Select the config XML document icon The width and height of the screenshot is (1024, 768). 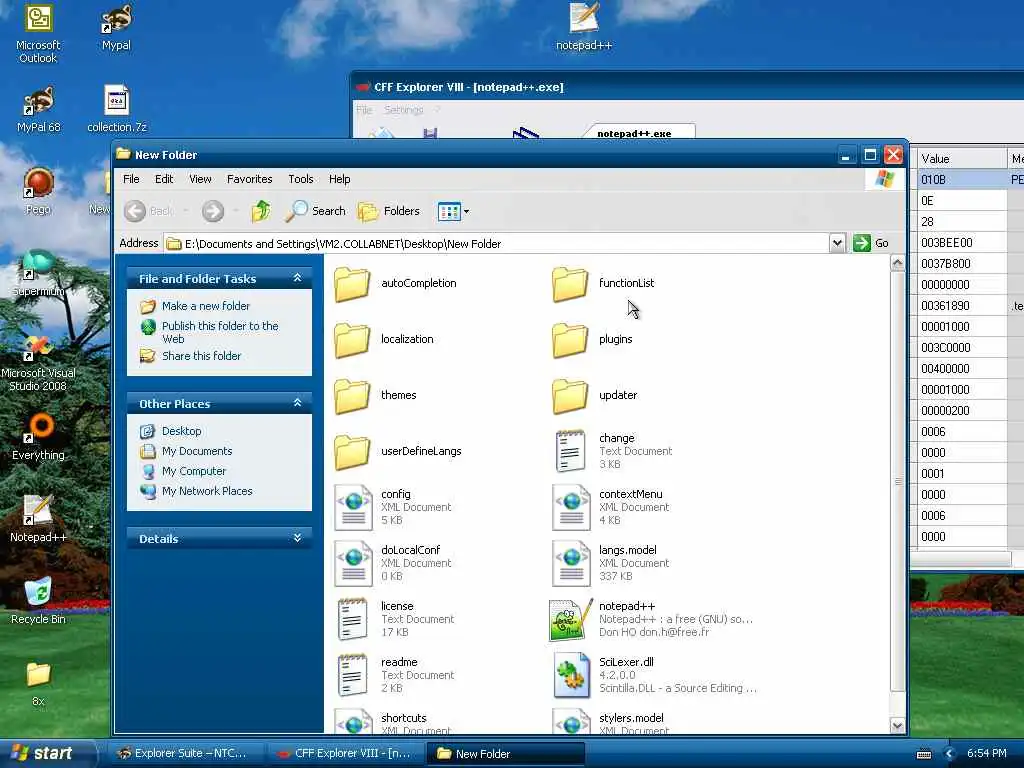(353, 507)
